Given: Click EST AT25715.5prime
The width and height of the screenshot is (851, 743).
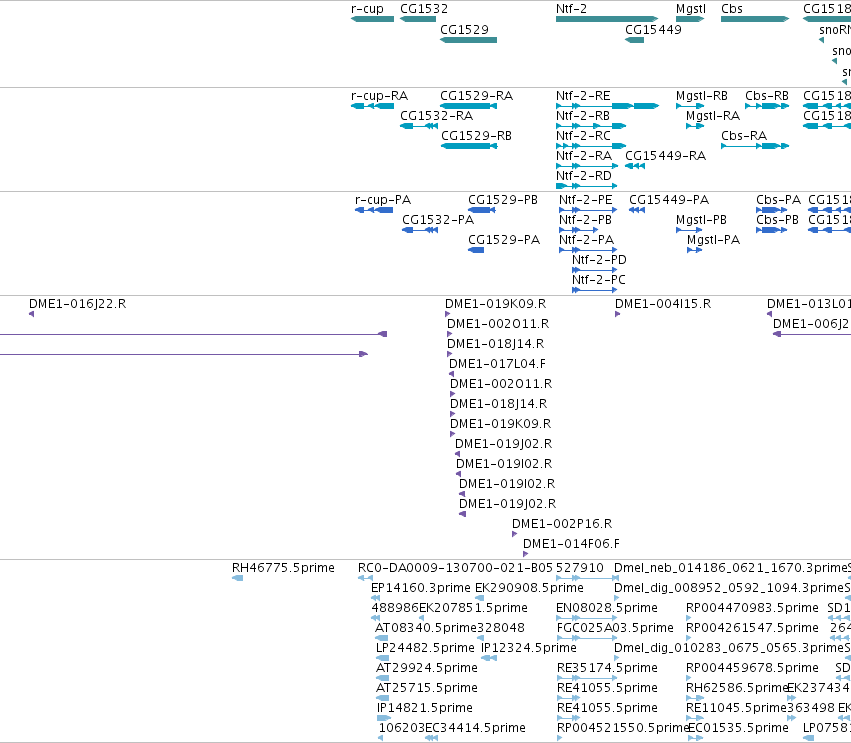Looking at the screenshot, I should click(x=383, y=698).
